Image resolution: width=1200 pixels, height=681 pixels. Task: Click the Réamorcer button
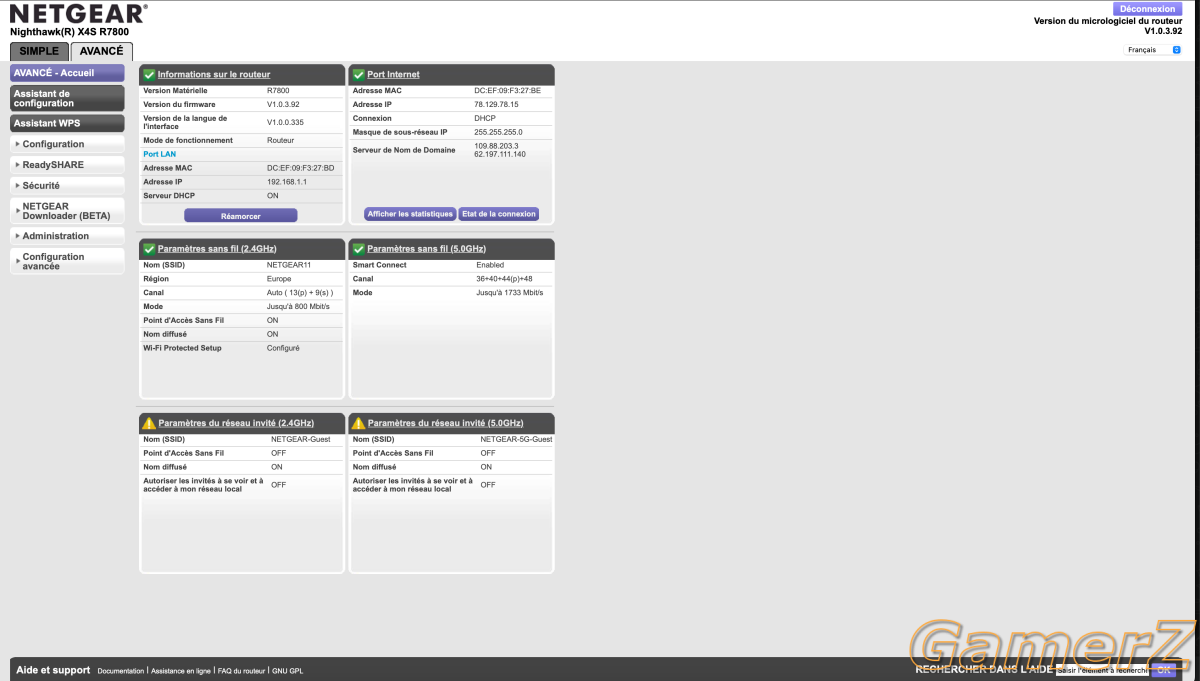(241, 215)
